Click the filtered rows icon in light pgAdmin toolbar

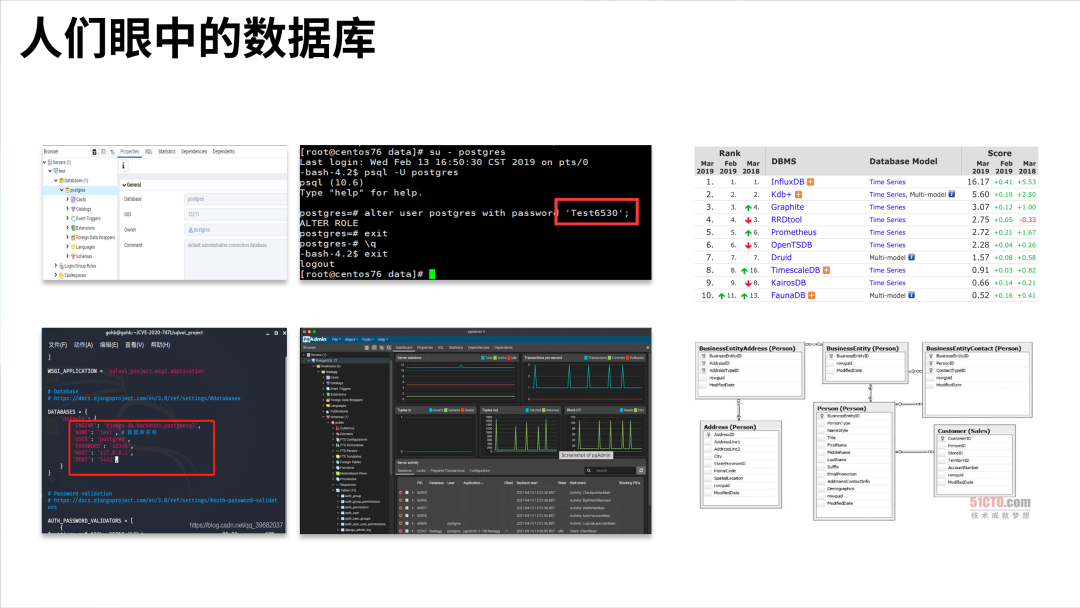pos(112,151)
